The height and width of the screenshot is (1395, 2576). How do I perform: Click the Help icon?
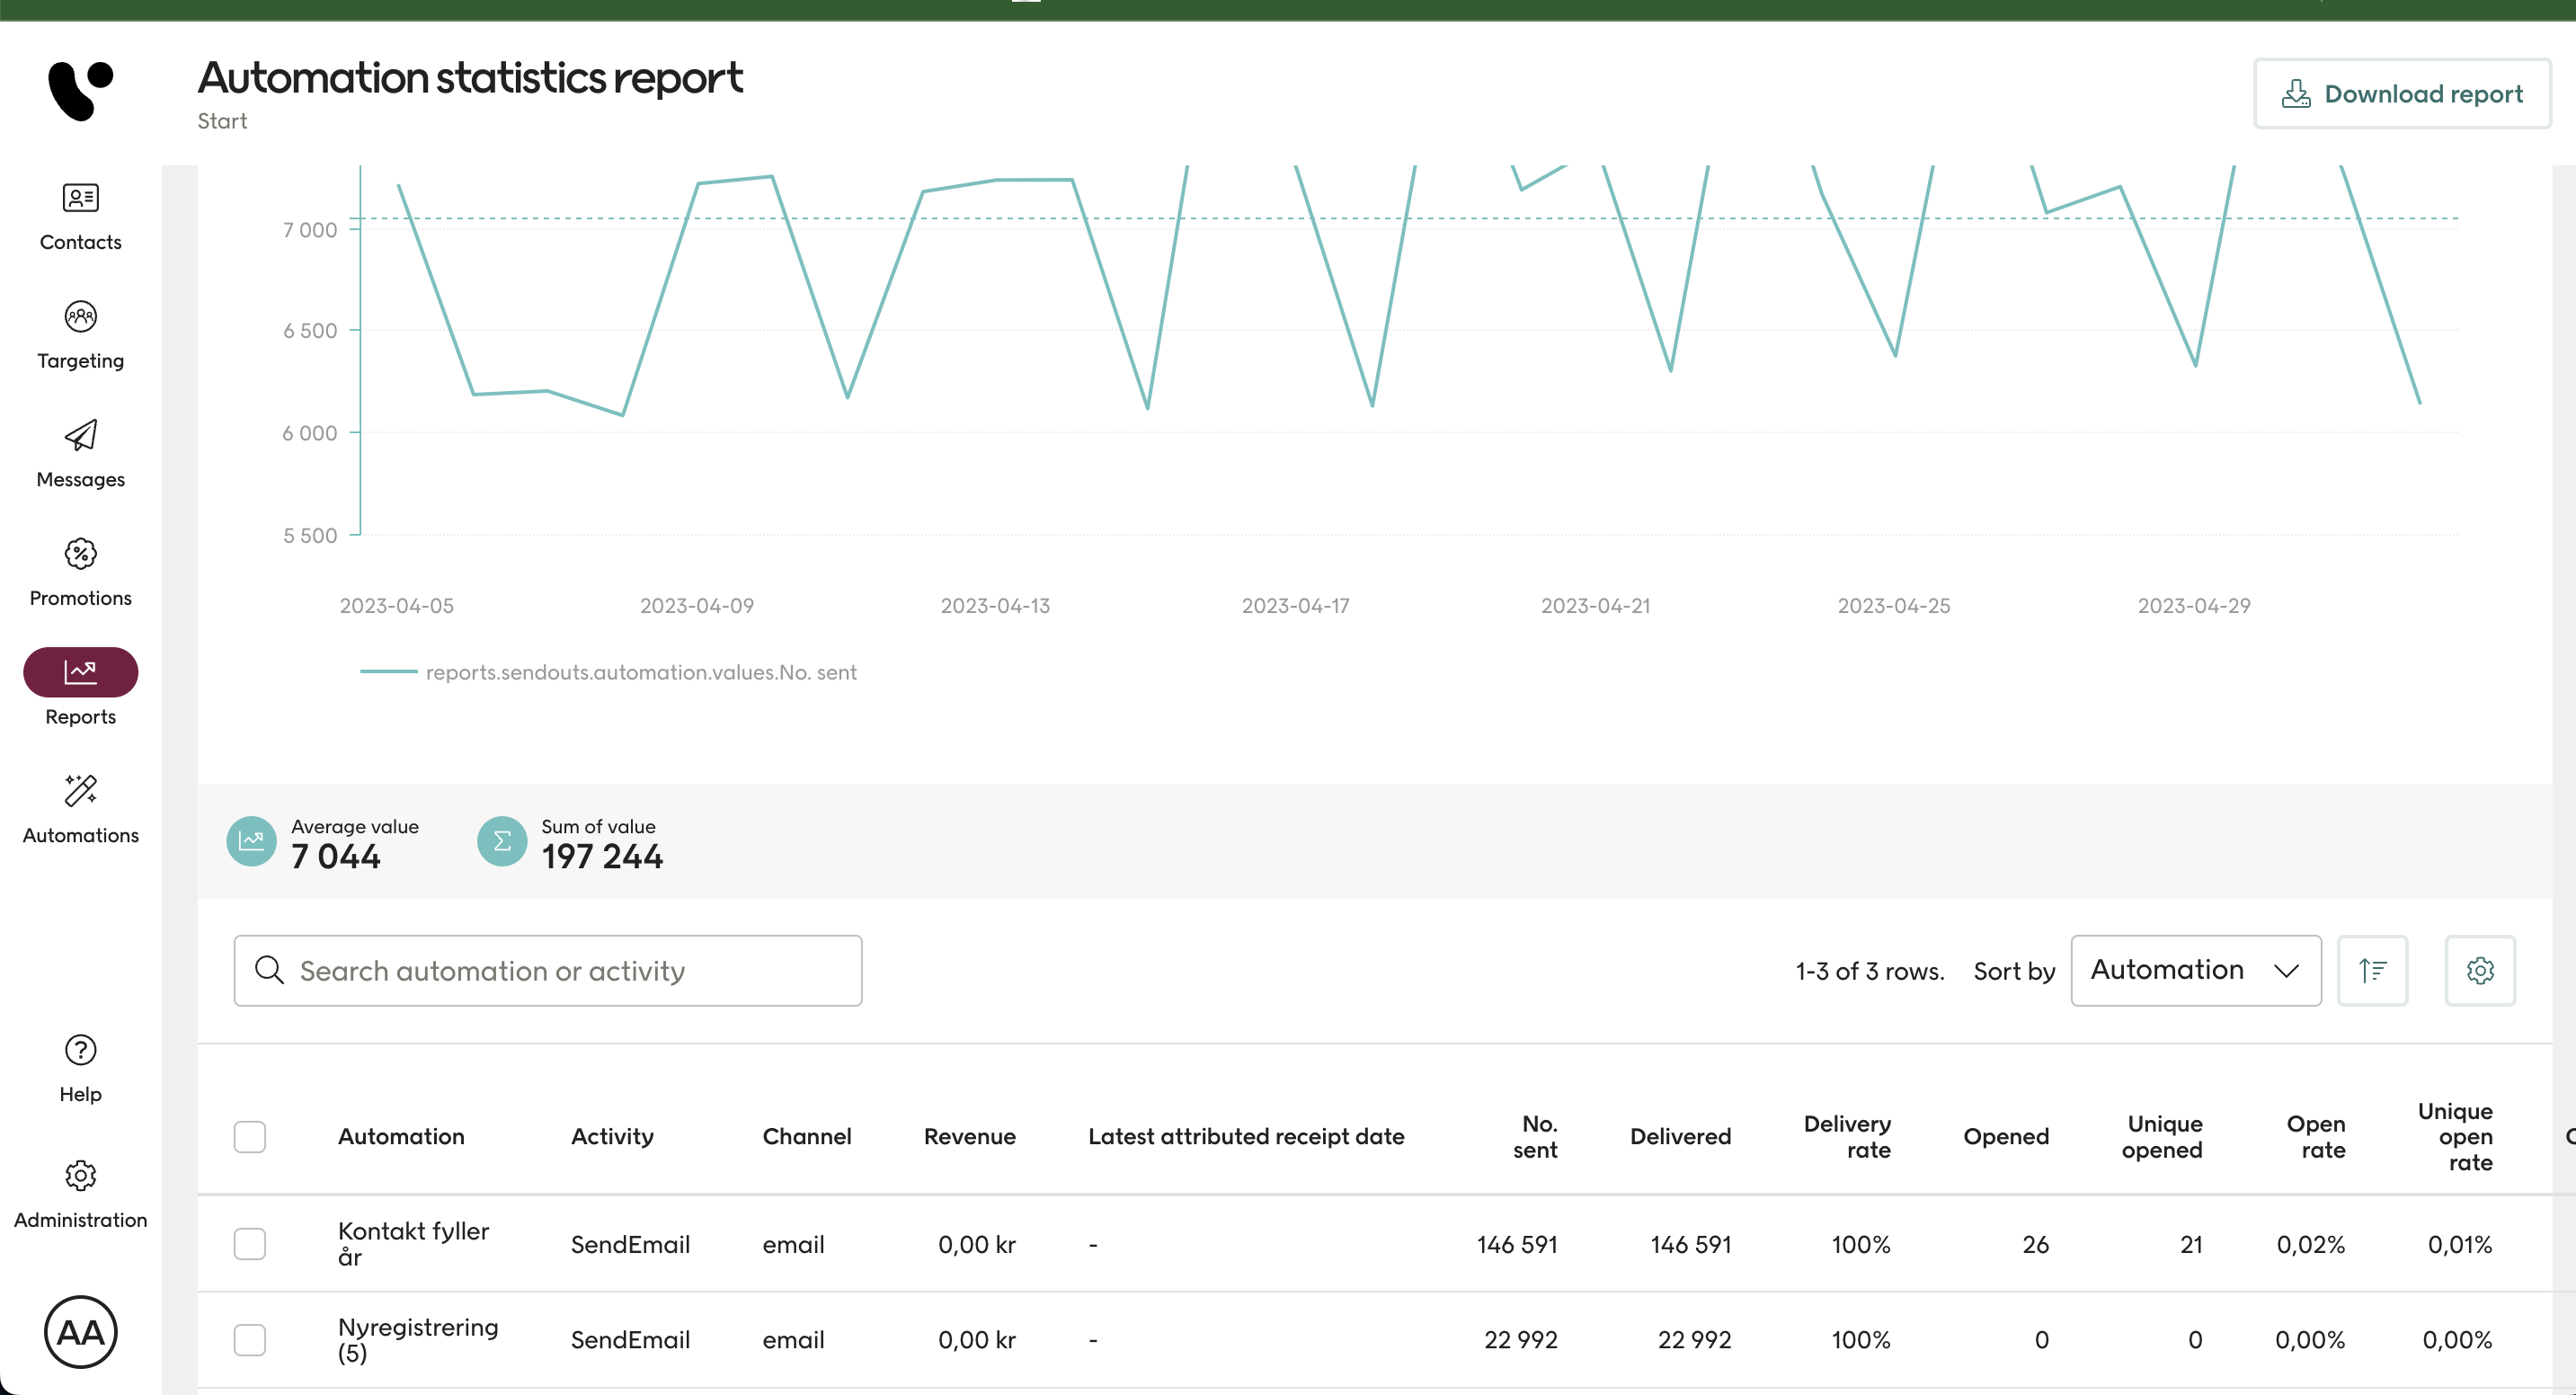[80, 1065]
